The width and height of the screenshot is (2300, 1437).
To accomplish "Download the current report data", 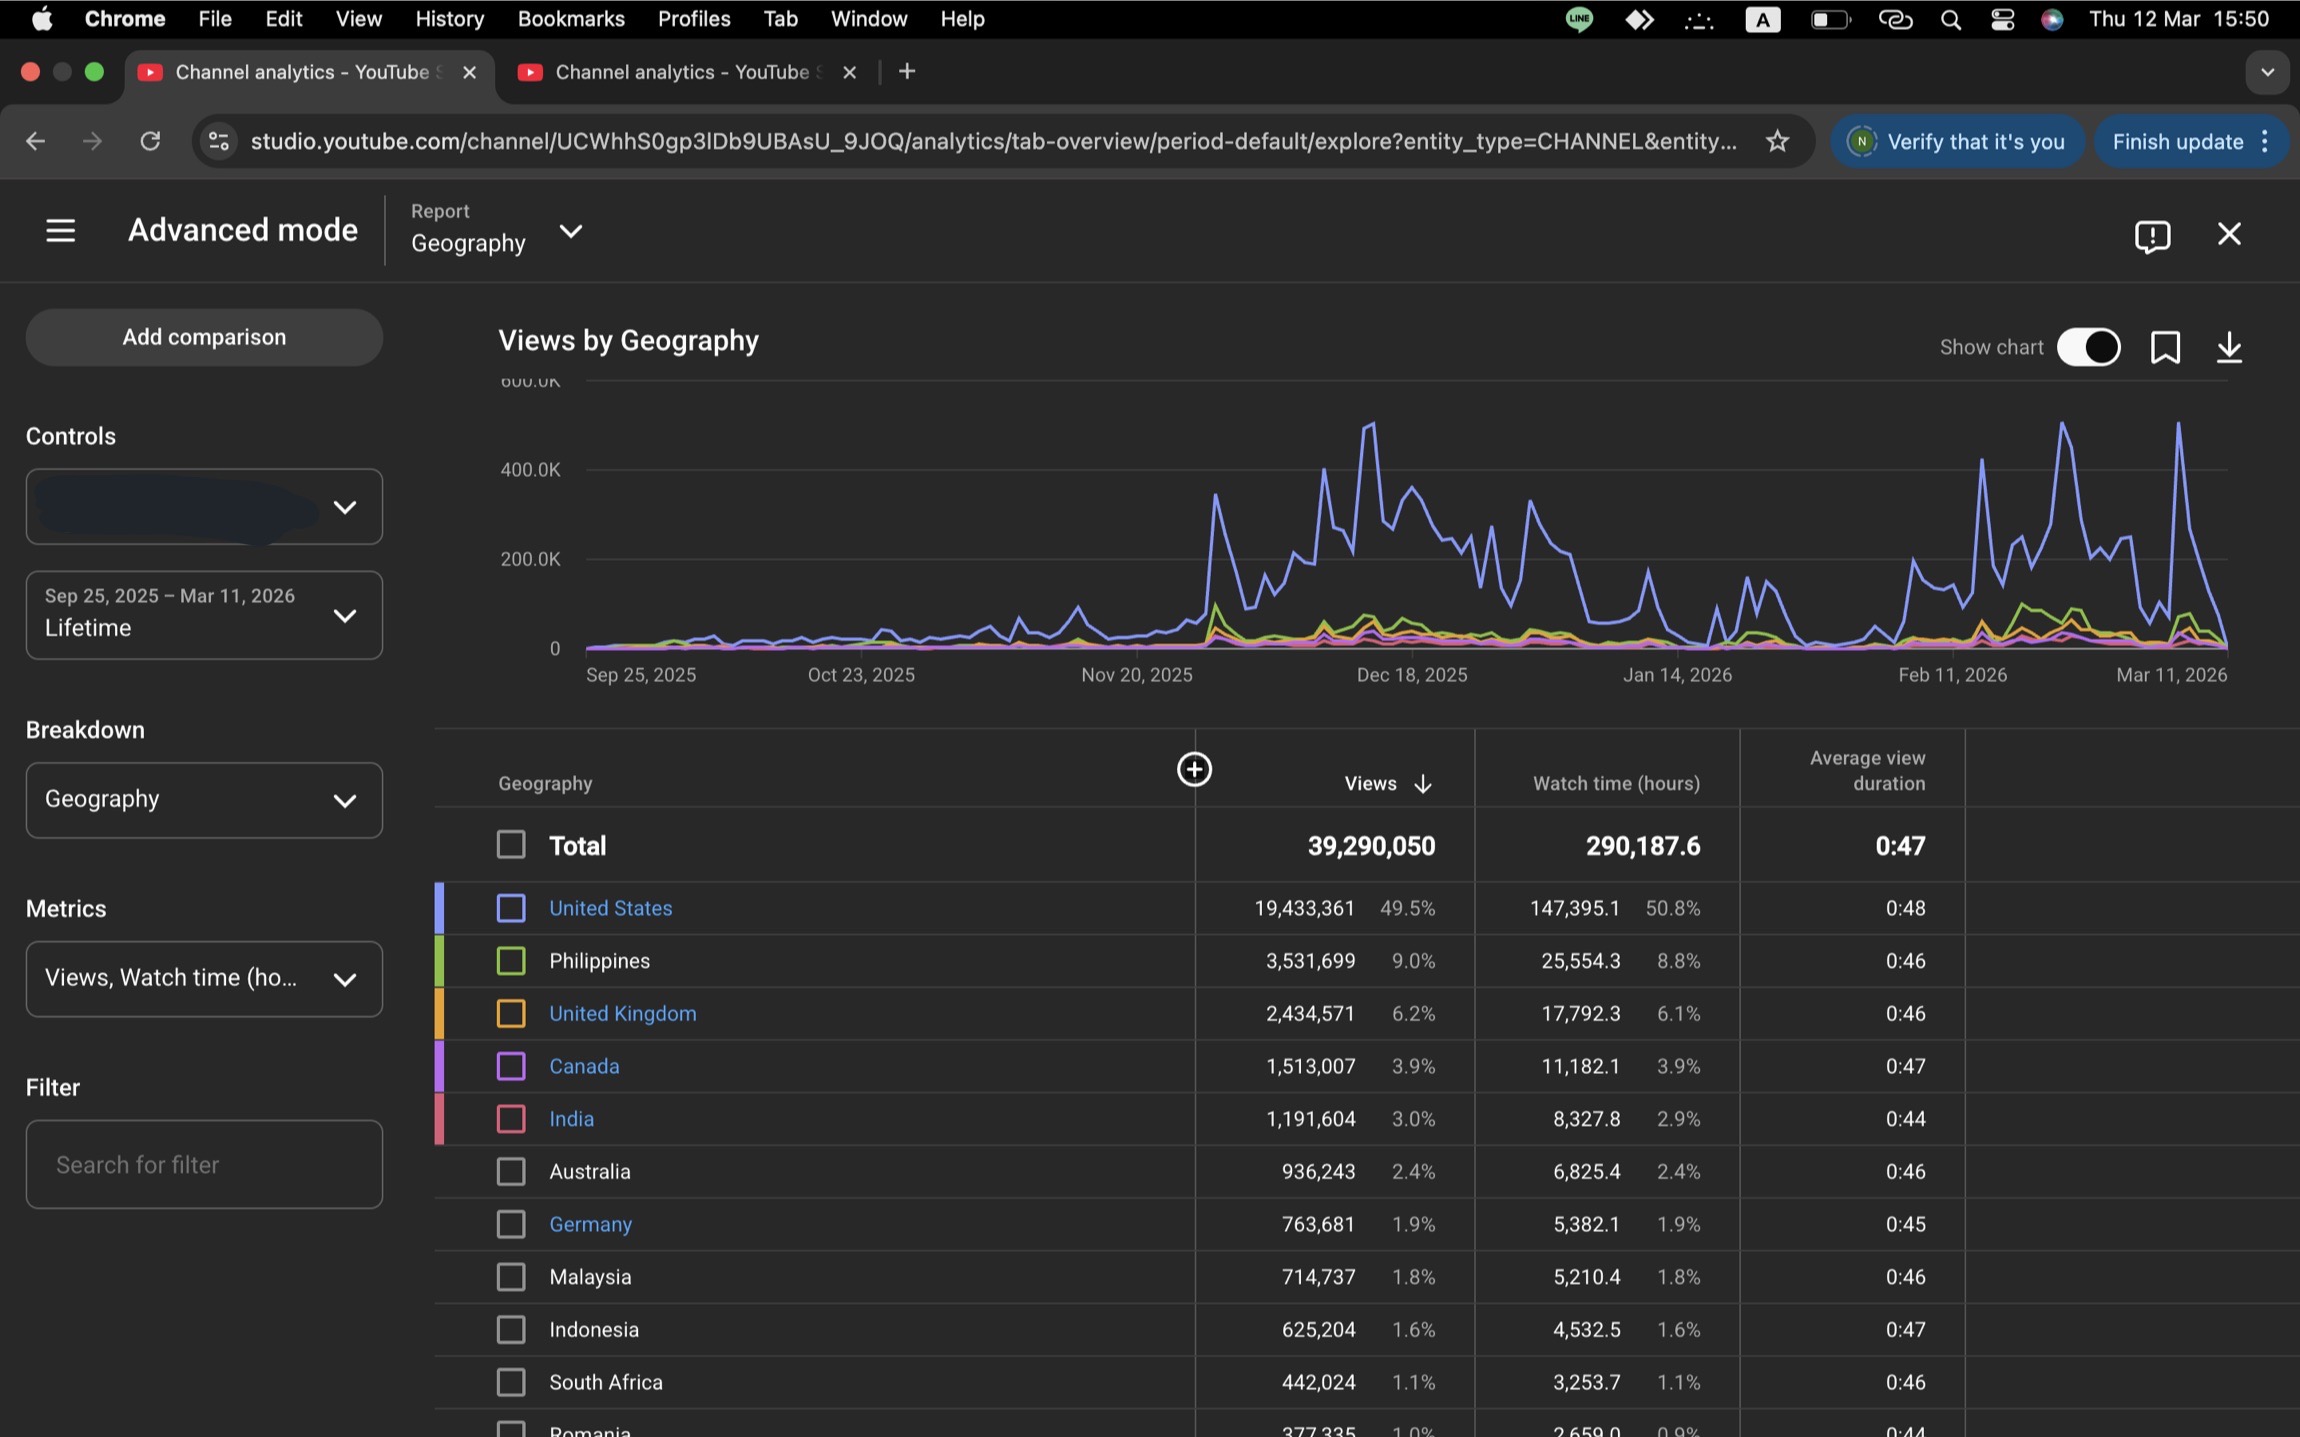I will click(x=2229, y=348).
